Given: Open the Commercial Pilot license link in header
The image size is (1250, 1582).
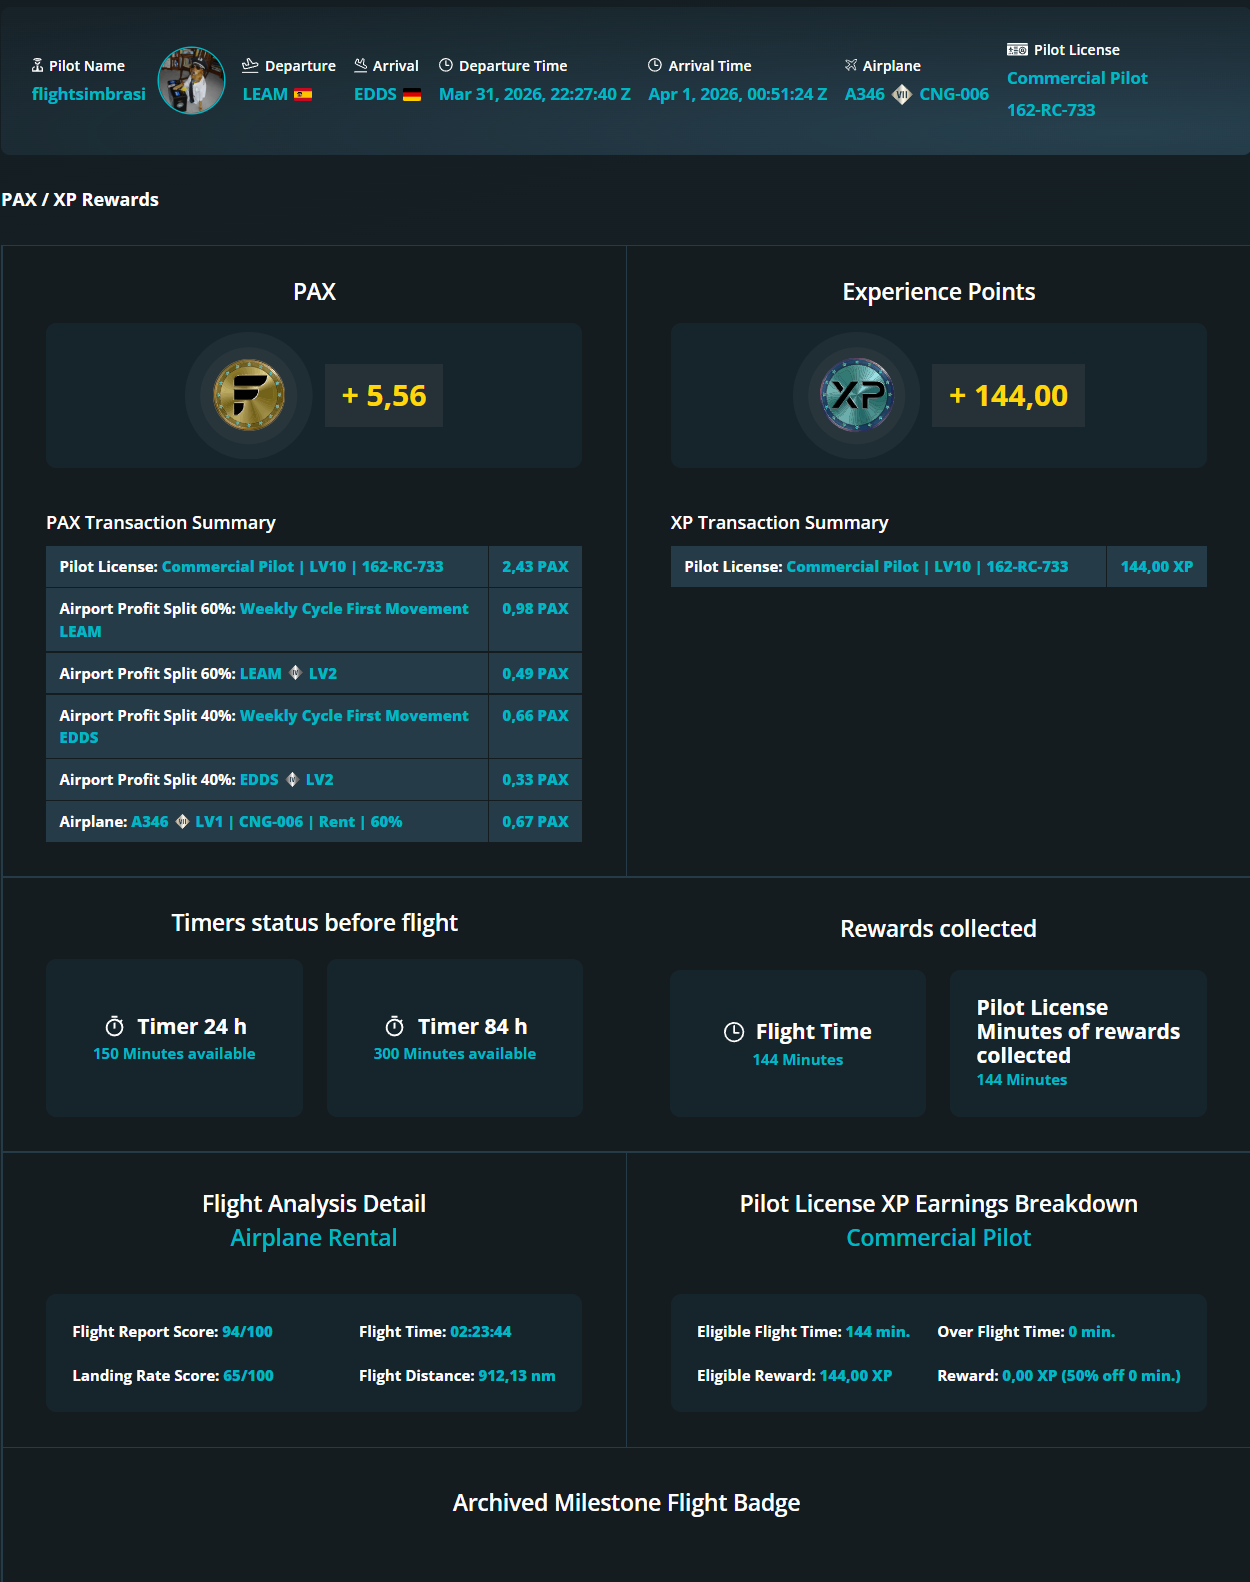Looking at the screenshot, I should [1077, 78].
